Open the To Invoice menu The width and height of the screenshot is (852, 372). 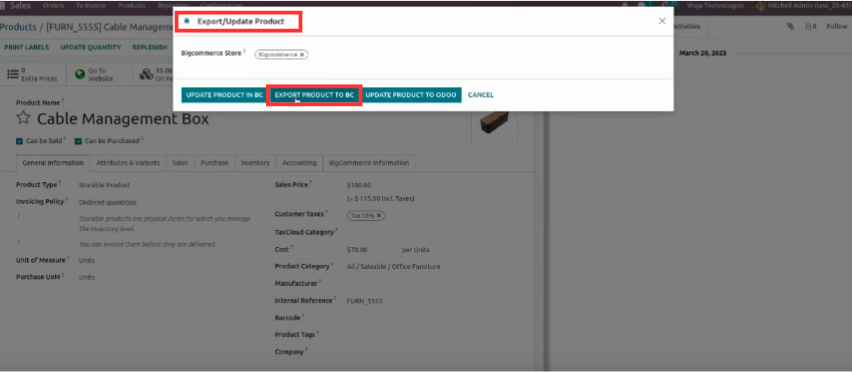point(90,6)
